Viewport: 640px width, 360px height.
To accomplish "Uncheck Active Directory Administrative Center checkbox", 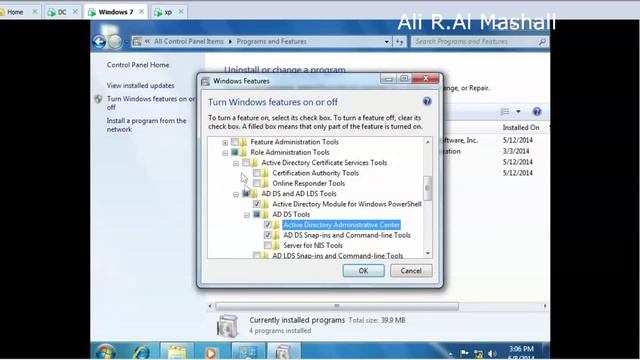I will [x=268, y=224].
